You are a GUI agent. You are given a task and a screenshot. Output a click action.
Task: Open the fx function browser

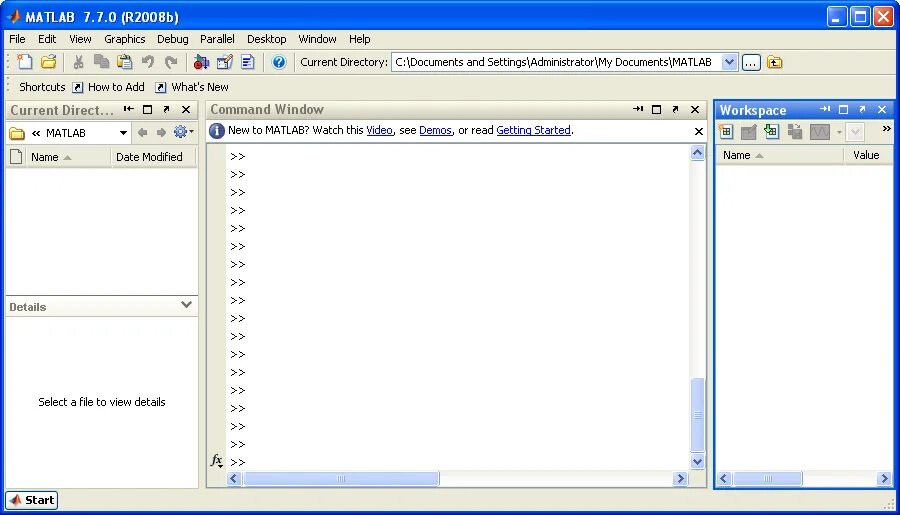[x=216, y=460]
